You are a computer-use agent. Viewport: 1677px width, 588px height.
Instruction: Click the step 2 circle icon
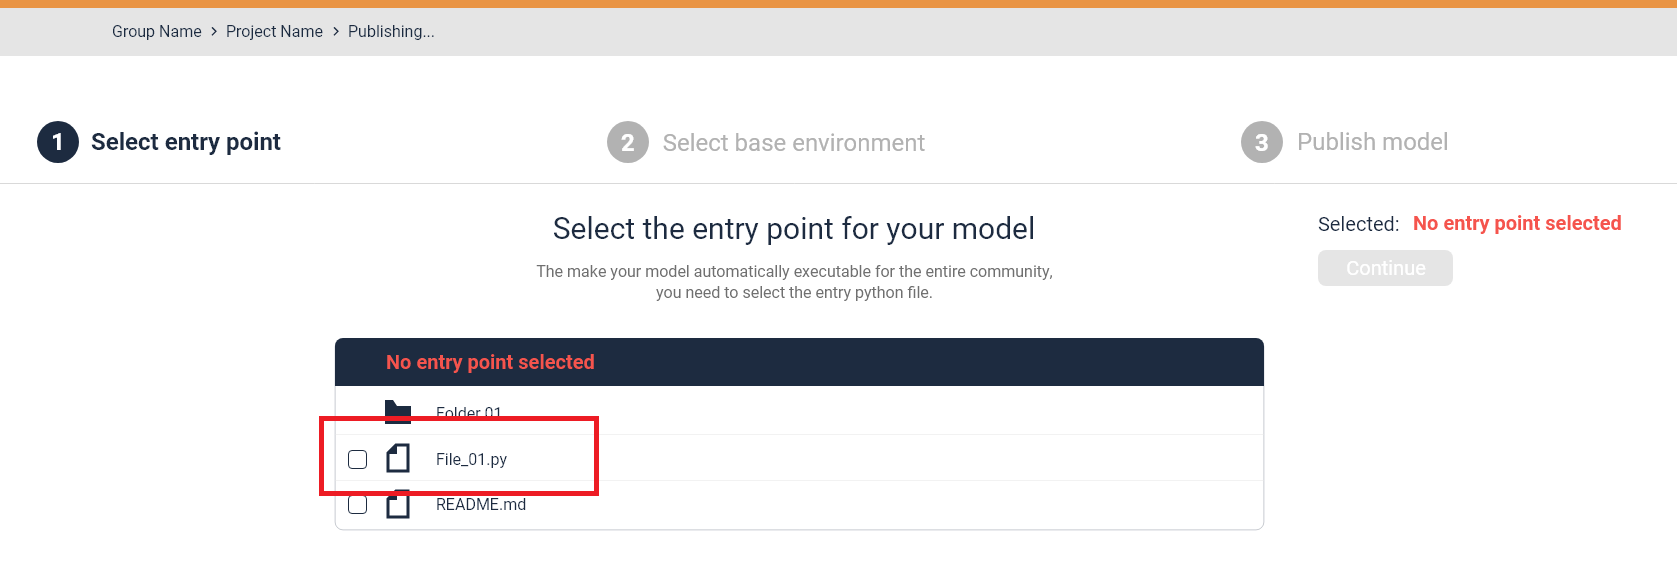click(x=628, y=142)
